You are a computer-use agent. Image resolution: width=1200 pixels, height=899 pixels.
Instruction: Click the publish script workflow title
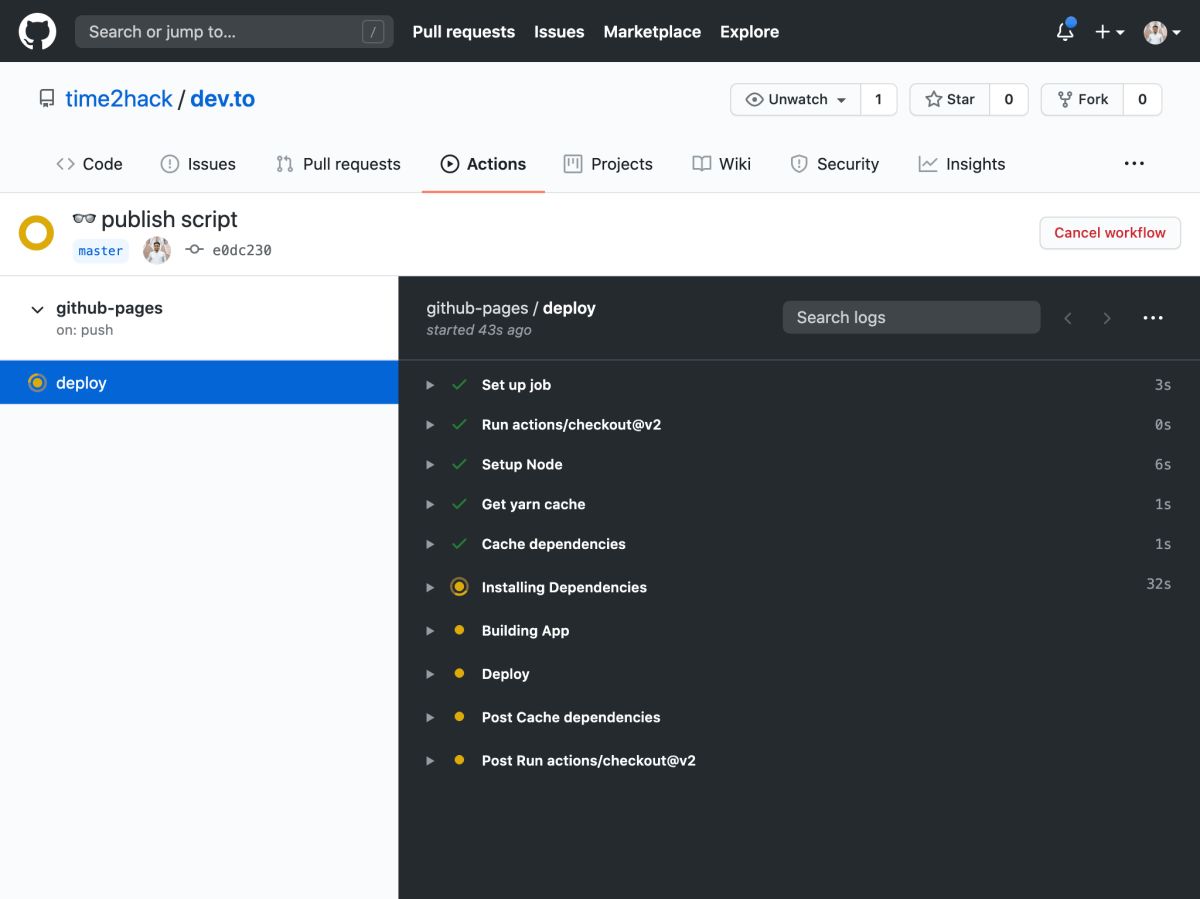pyautogui.click(x=169, y=219)
